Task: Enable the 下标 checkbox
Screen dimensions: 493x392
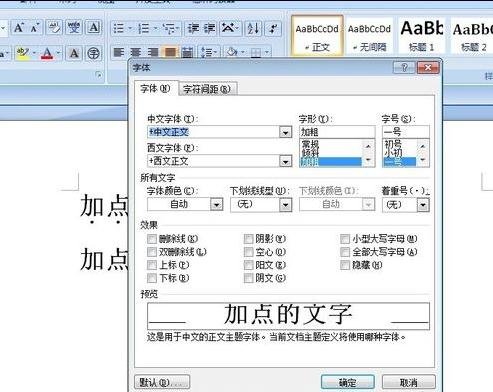Action: [152, 278]
